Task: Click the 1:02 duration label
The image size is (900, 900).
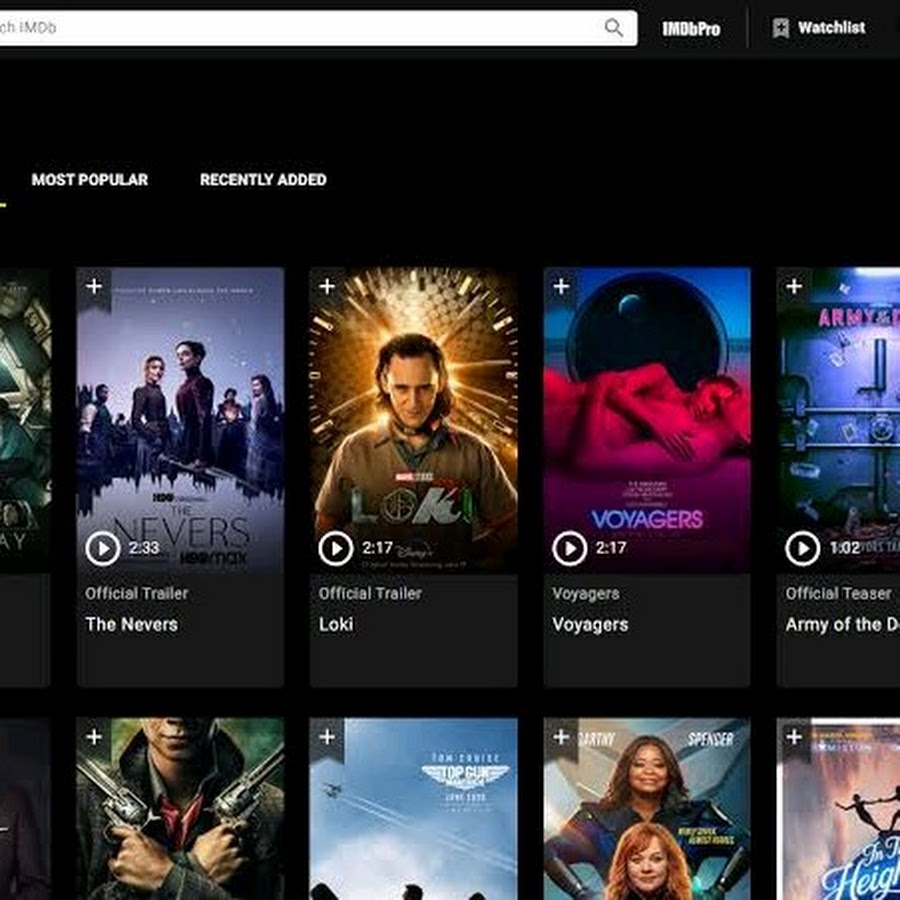Action: pos(844,548)
